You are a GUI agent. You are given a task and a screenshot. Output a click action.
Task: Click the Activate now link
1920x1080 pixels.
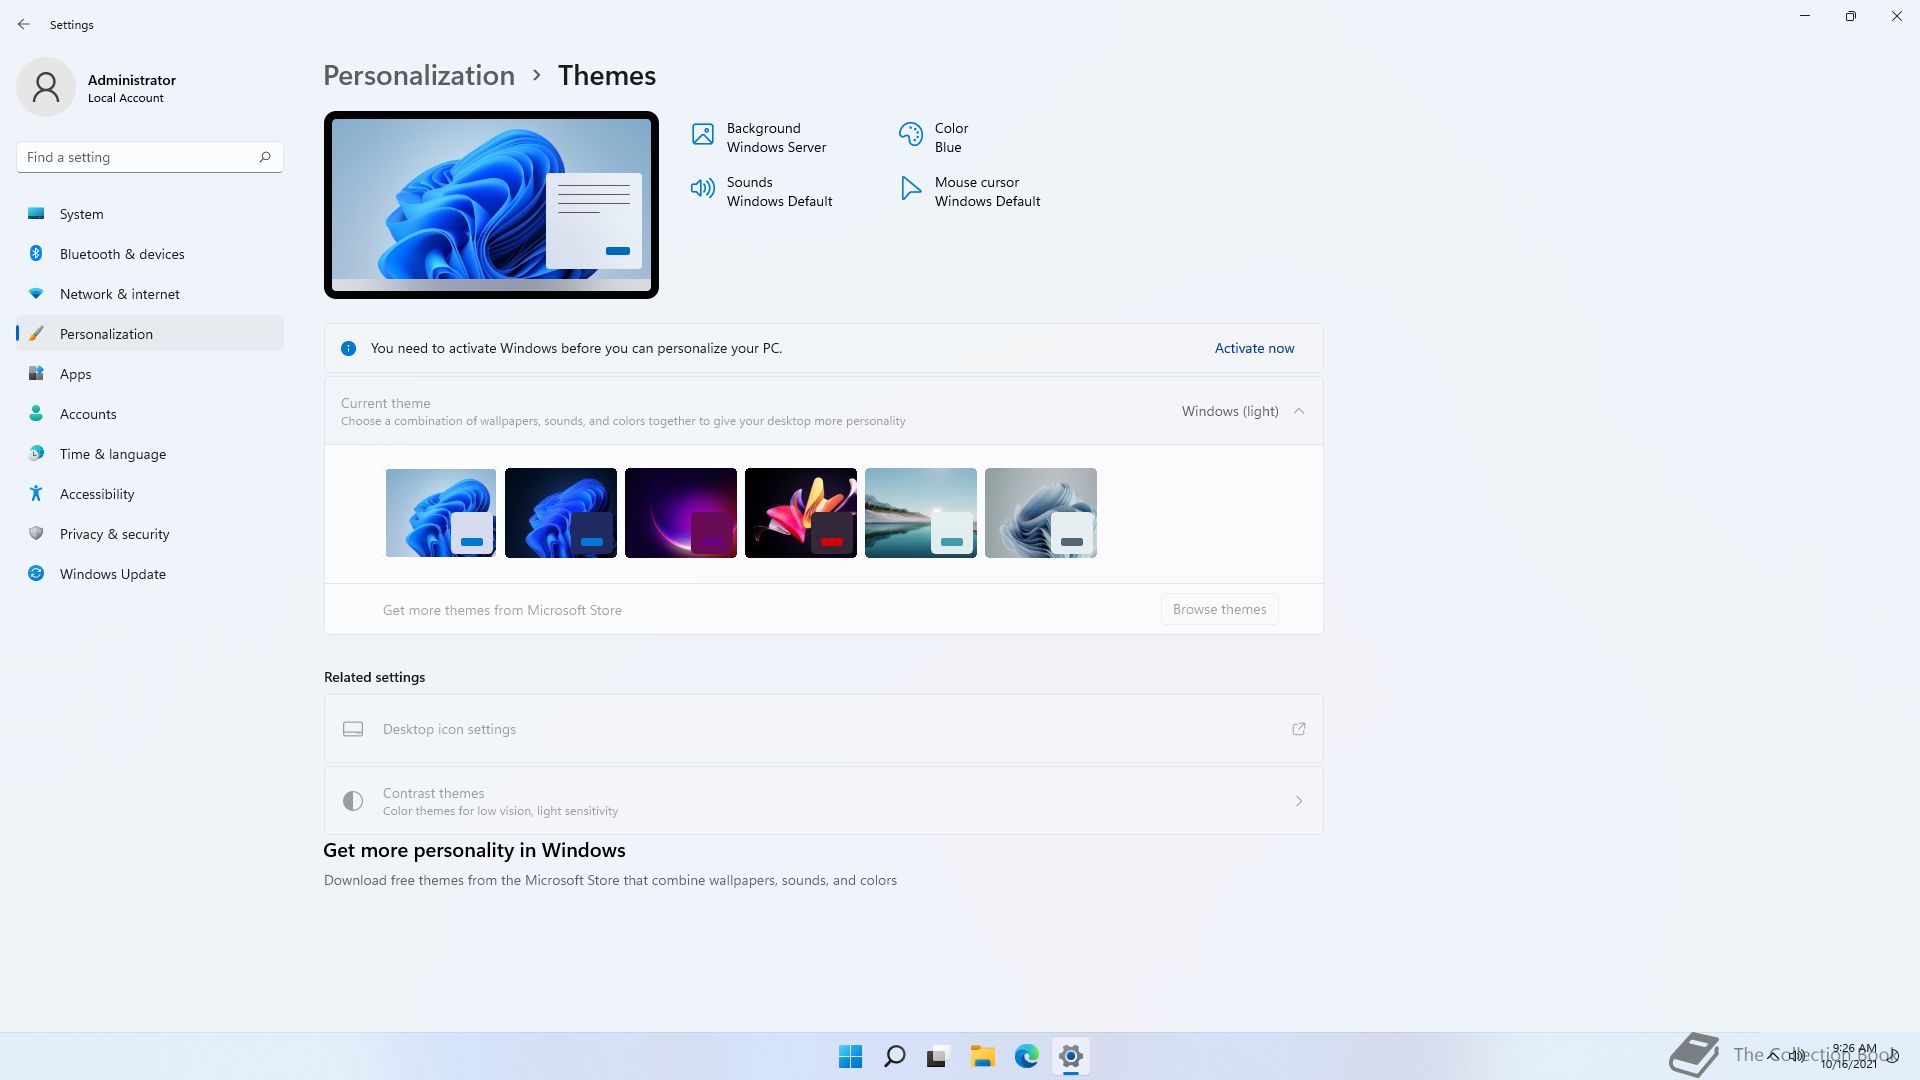coord(1254,348)
